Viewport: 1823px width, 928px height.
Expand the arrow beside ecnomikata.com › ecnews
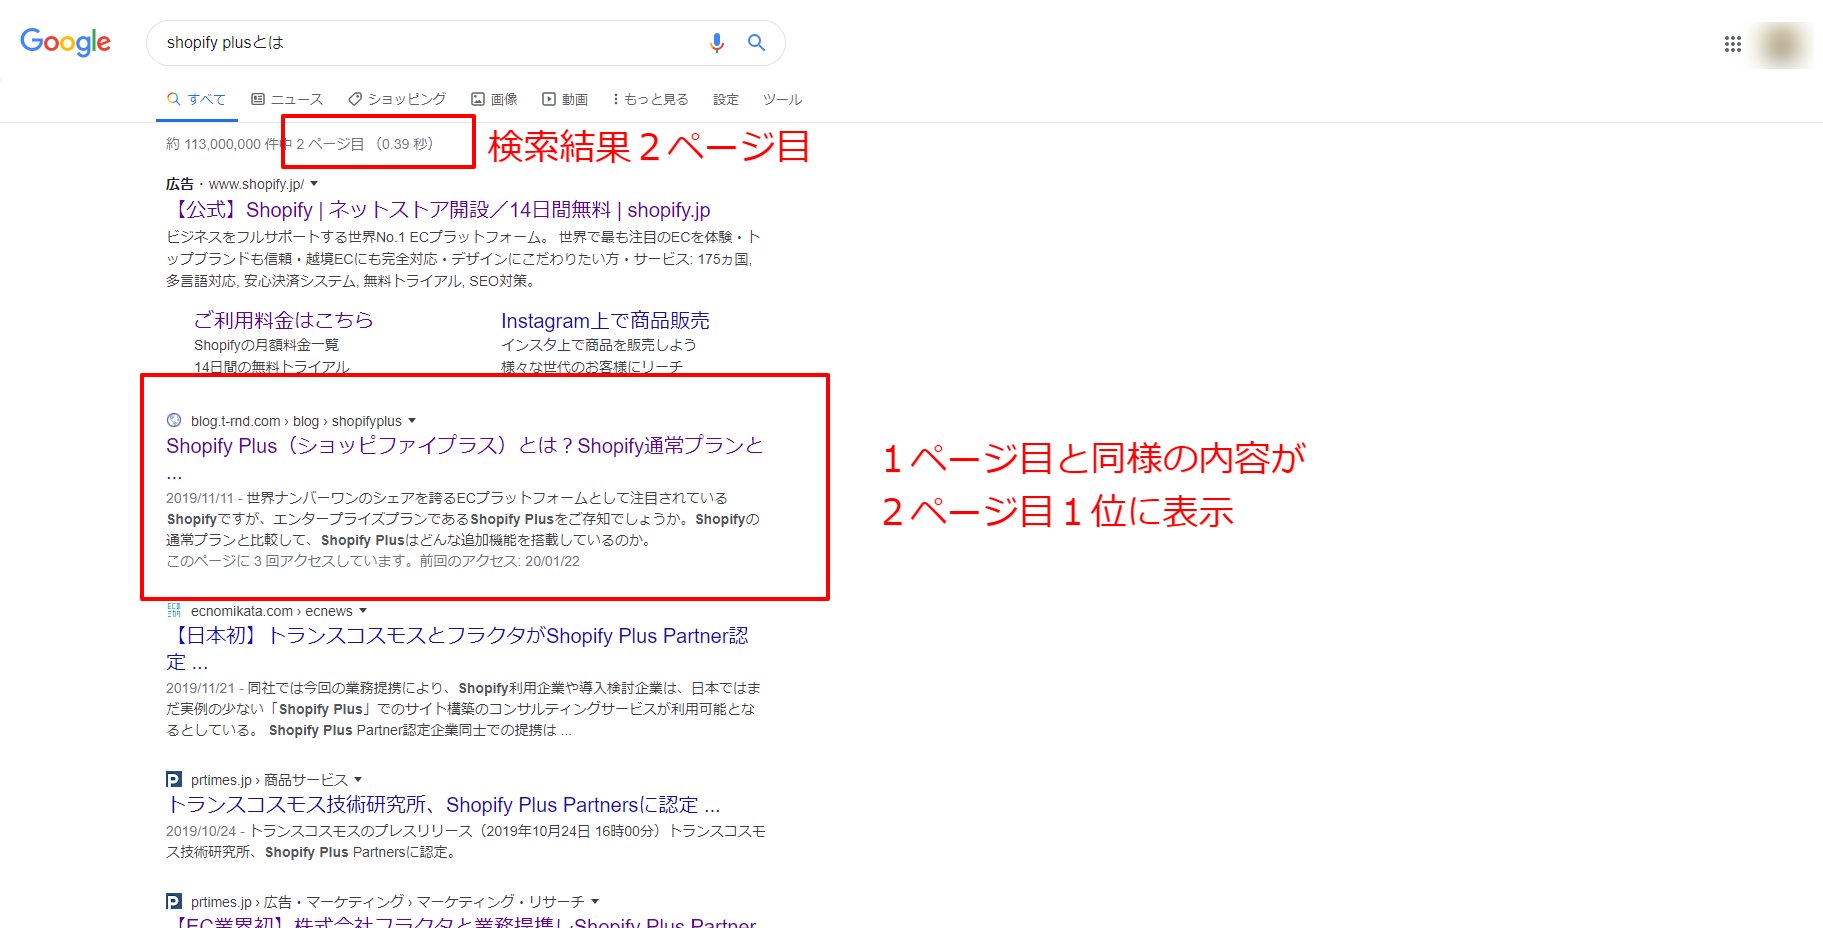pos(363,611)
